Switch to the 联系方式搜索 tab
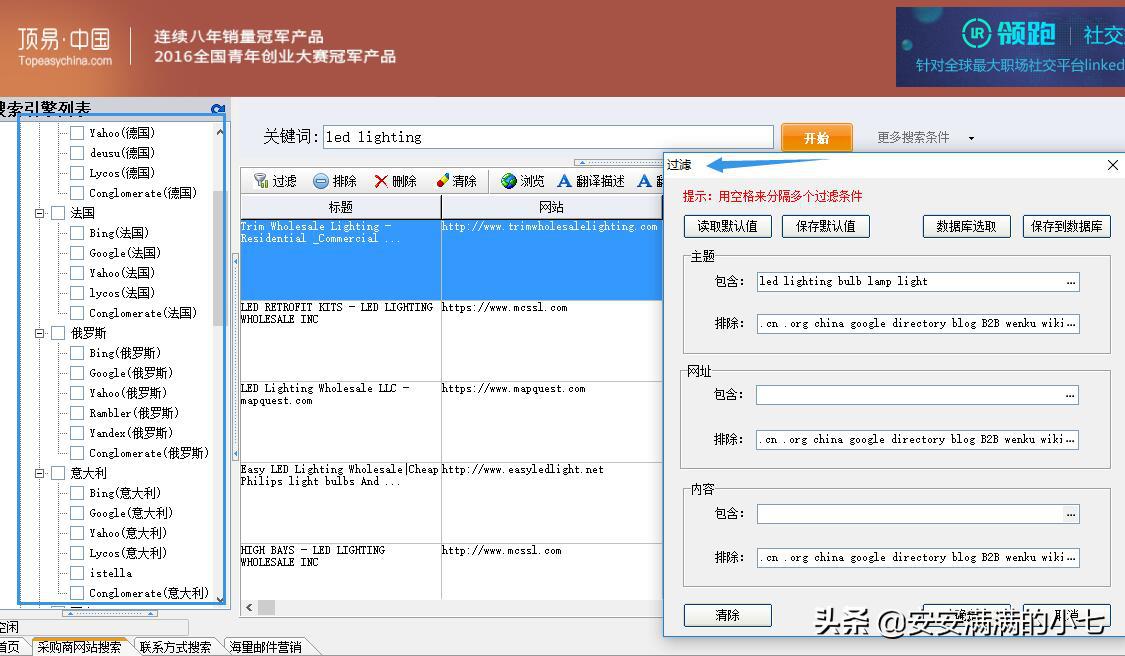The image size is (1125, 656). click(x=176, y=646)
